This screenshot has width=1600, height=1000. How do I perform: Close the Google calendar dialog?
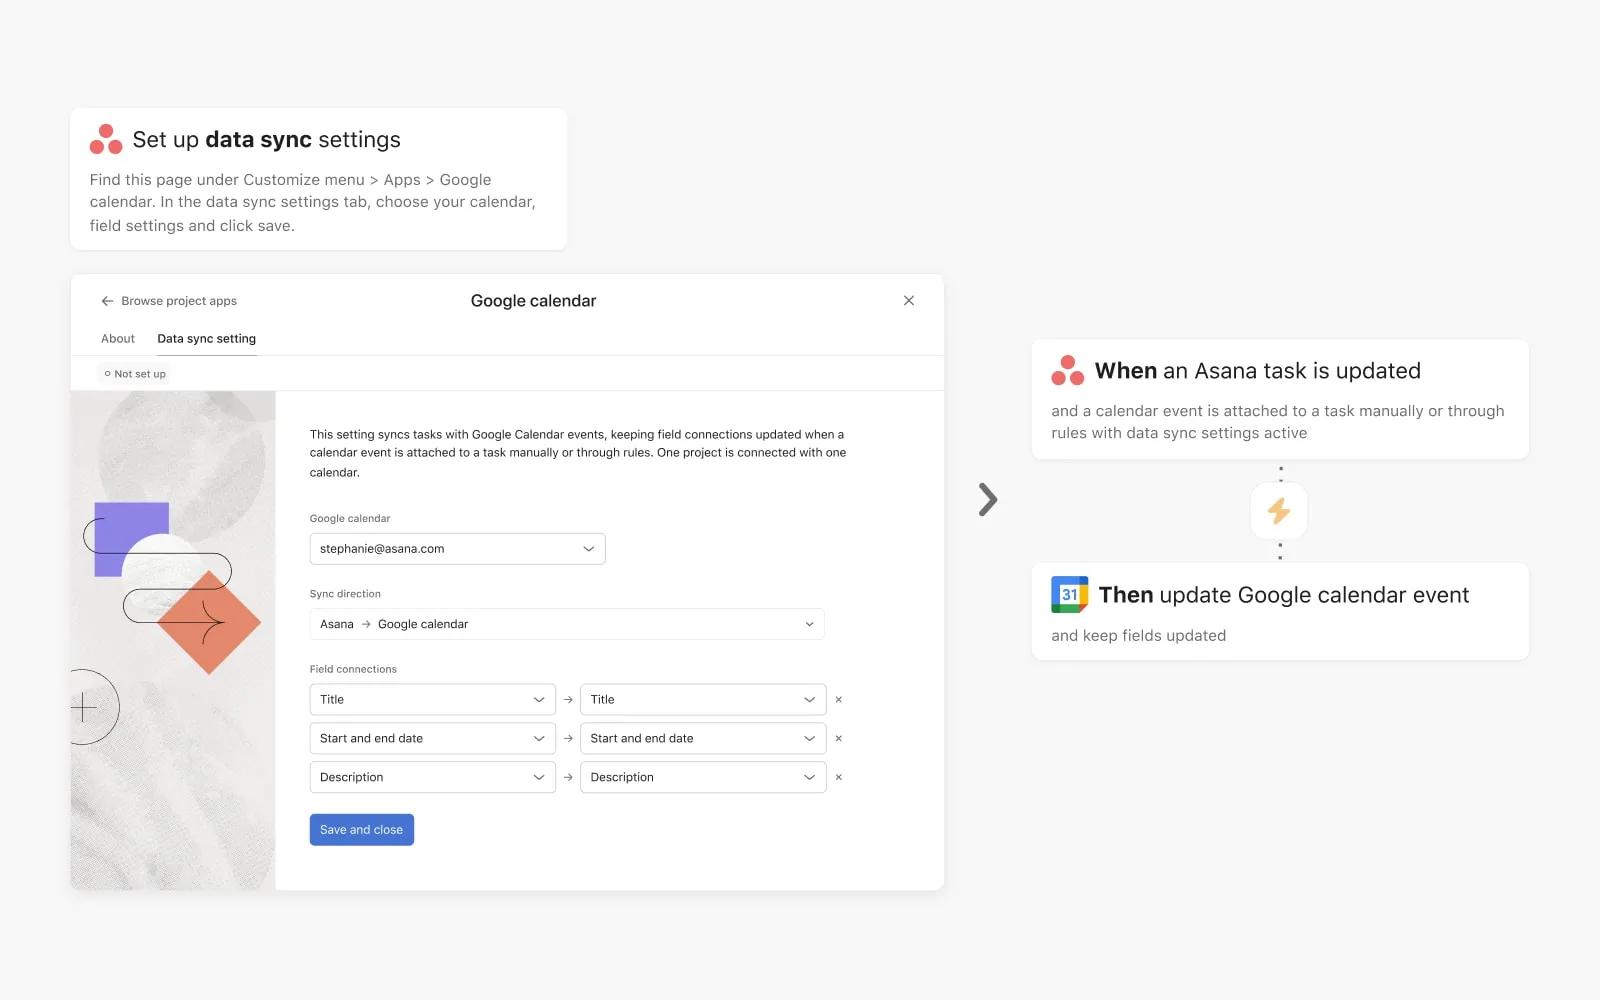tap(908, 301)
